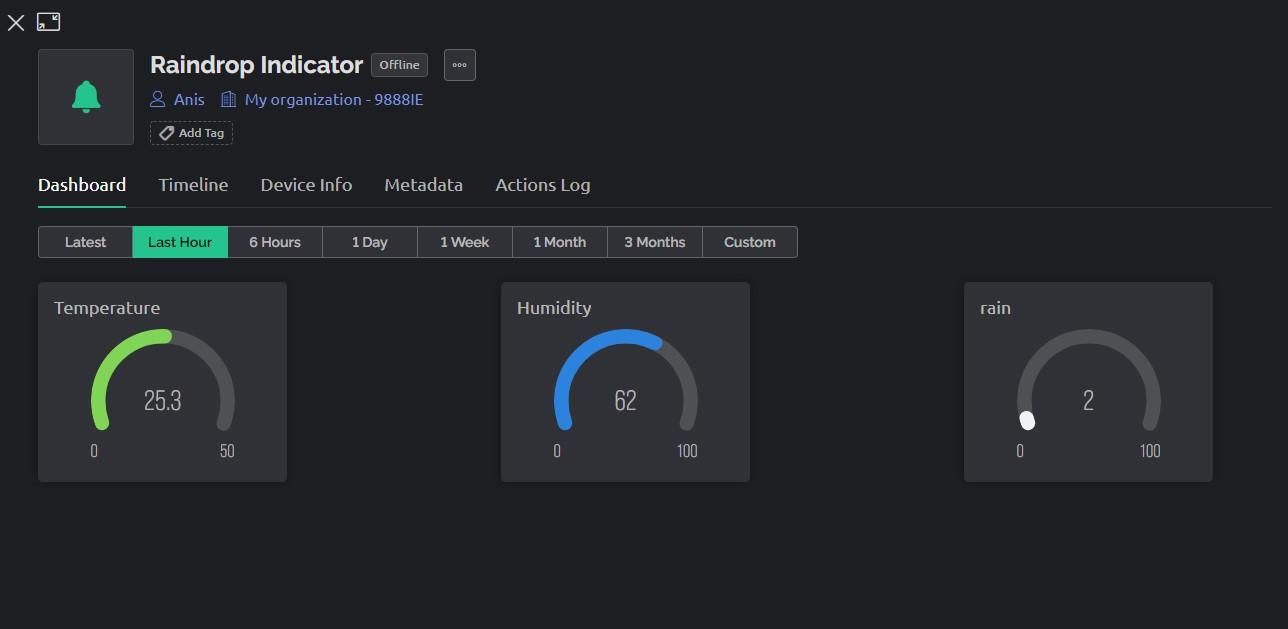This screenshot has height=629, width=1288.
Task: Collapse the panel using the resize icon
Action: click(48, 21)
